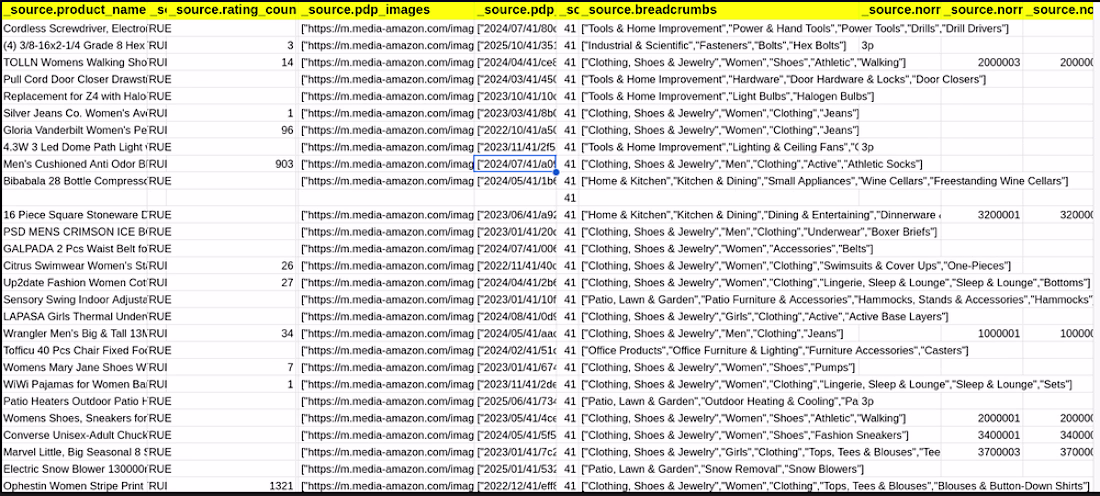The width and height of the screenshot is (1100, 496).
Task: Click rating count 27 in Up2date Fashion row
Action: point(232,283)
